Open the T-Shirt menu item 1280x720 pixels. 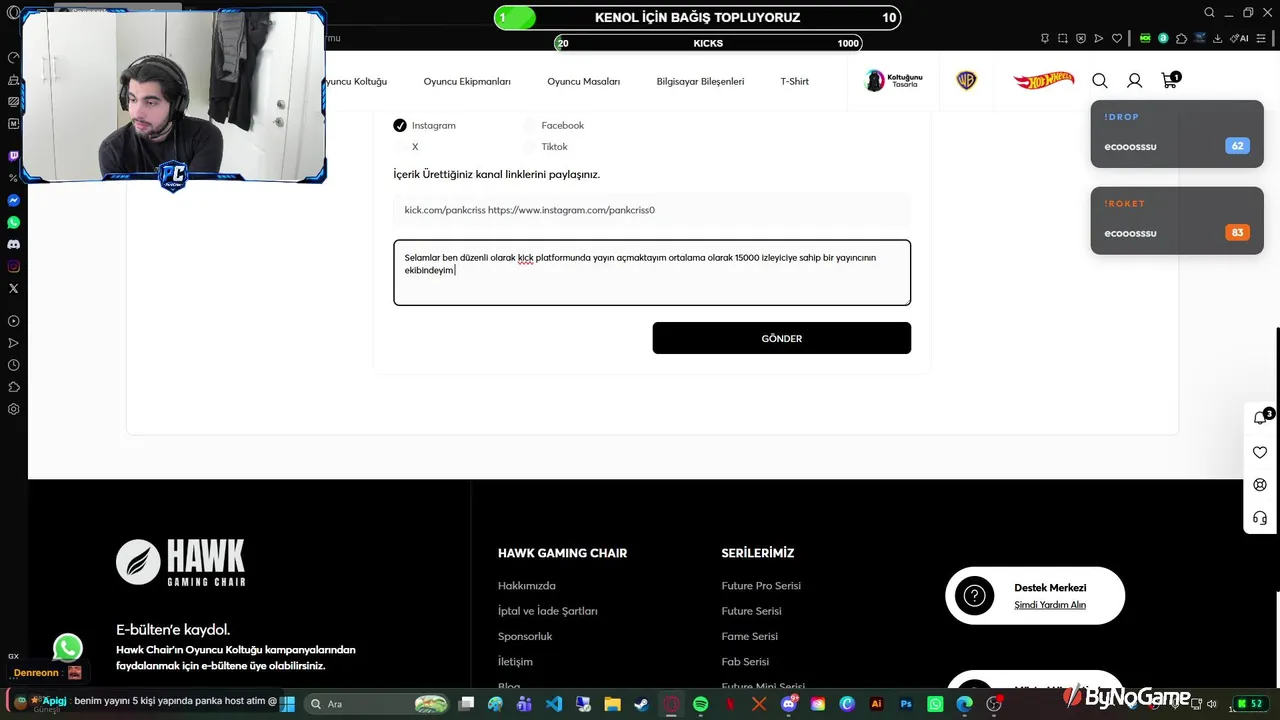click(795, 81)
